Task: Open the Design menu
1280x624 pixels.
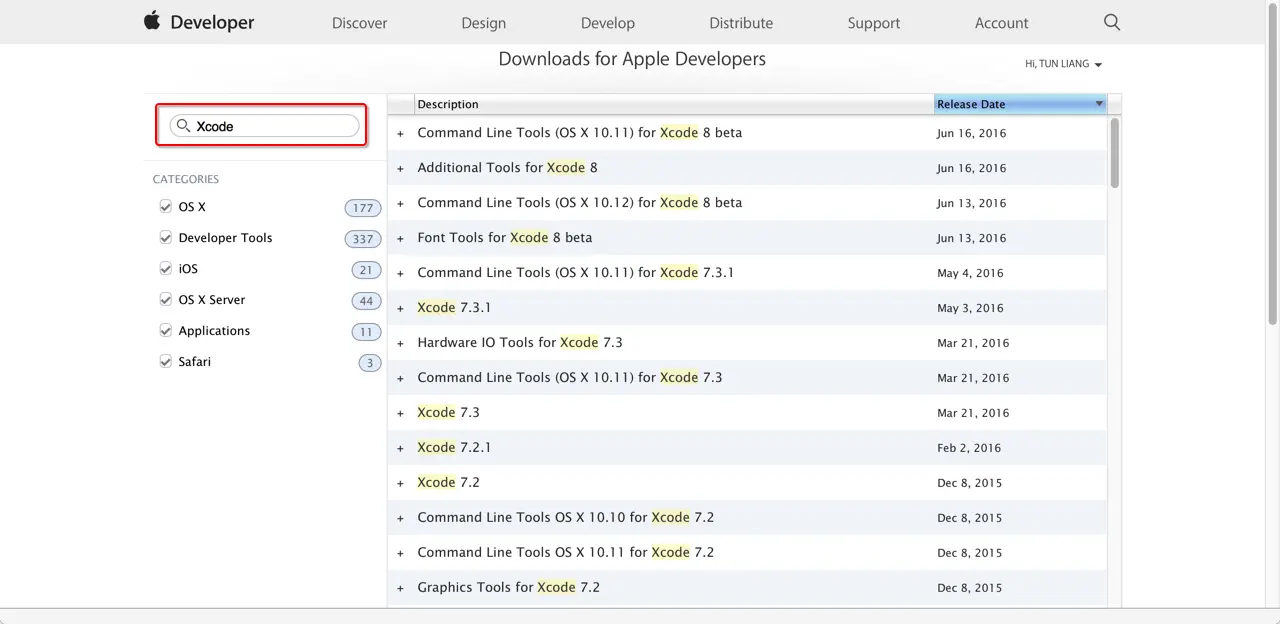Action: [484, 23]
